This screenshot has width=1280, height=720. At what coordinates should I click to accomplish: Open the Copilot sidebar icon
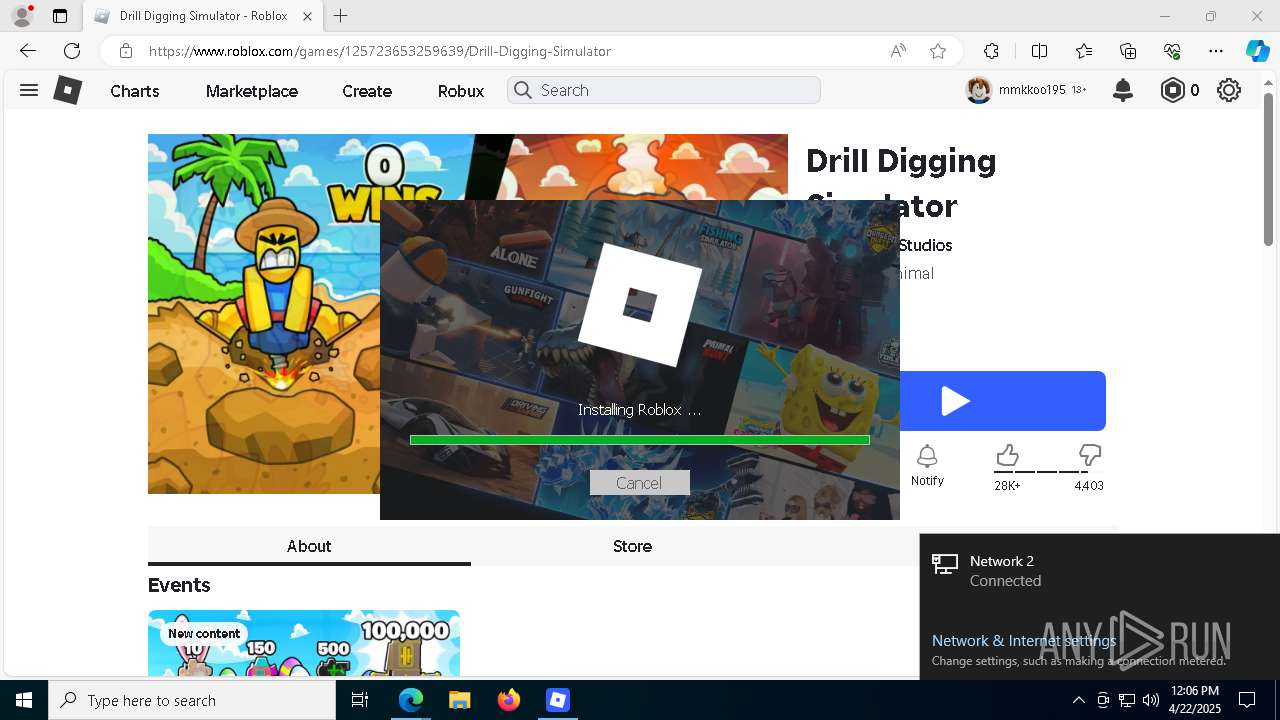click(x=1257, y=51)
